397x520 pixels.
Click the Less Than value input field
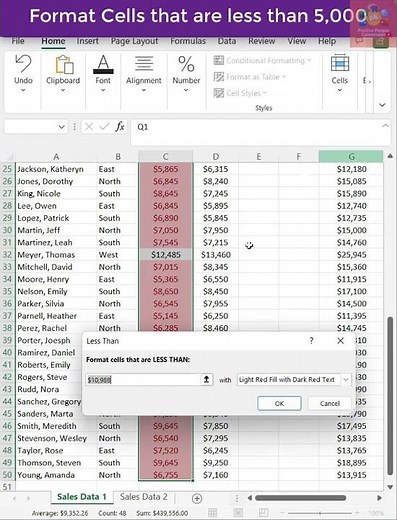tap(143, 379)
